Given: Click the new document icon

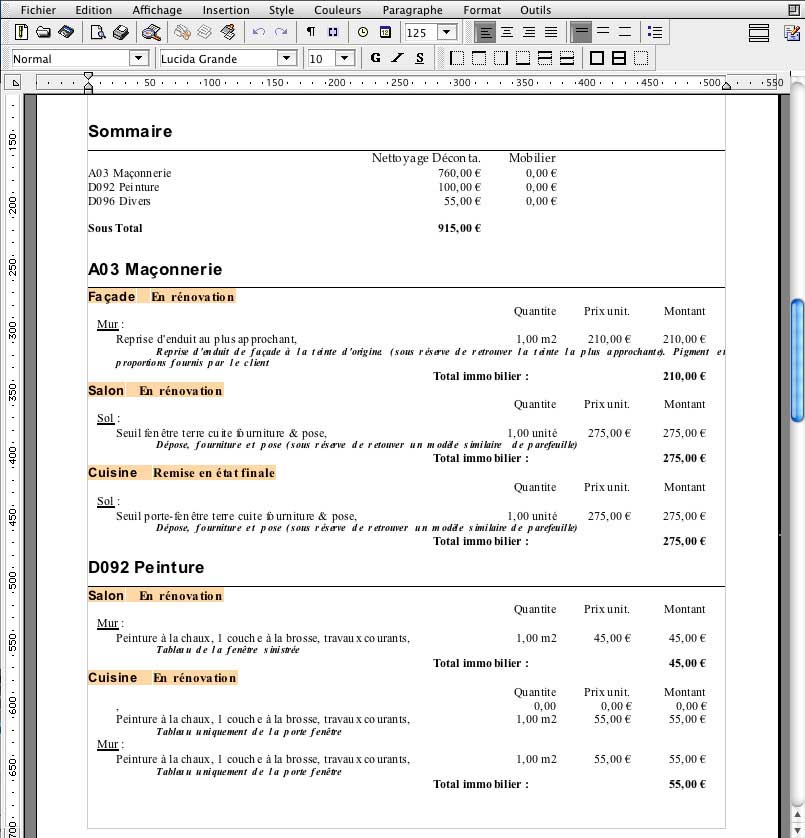Looking at the screenshot, I should (x=21, y=33).
